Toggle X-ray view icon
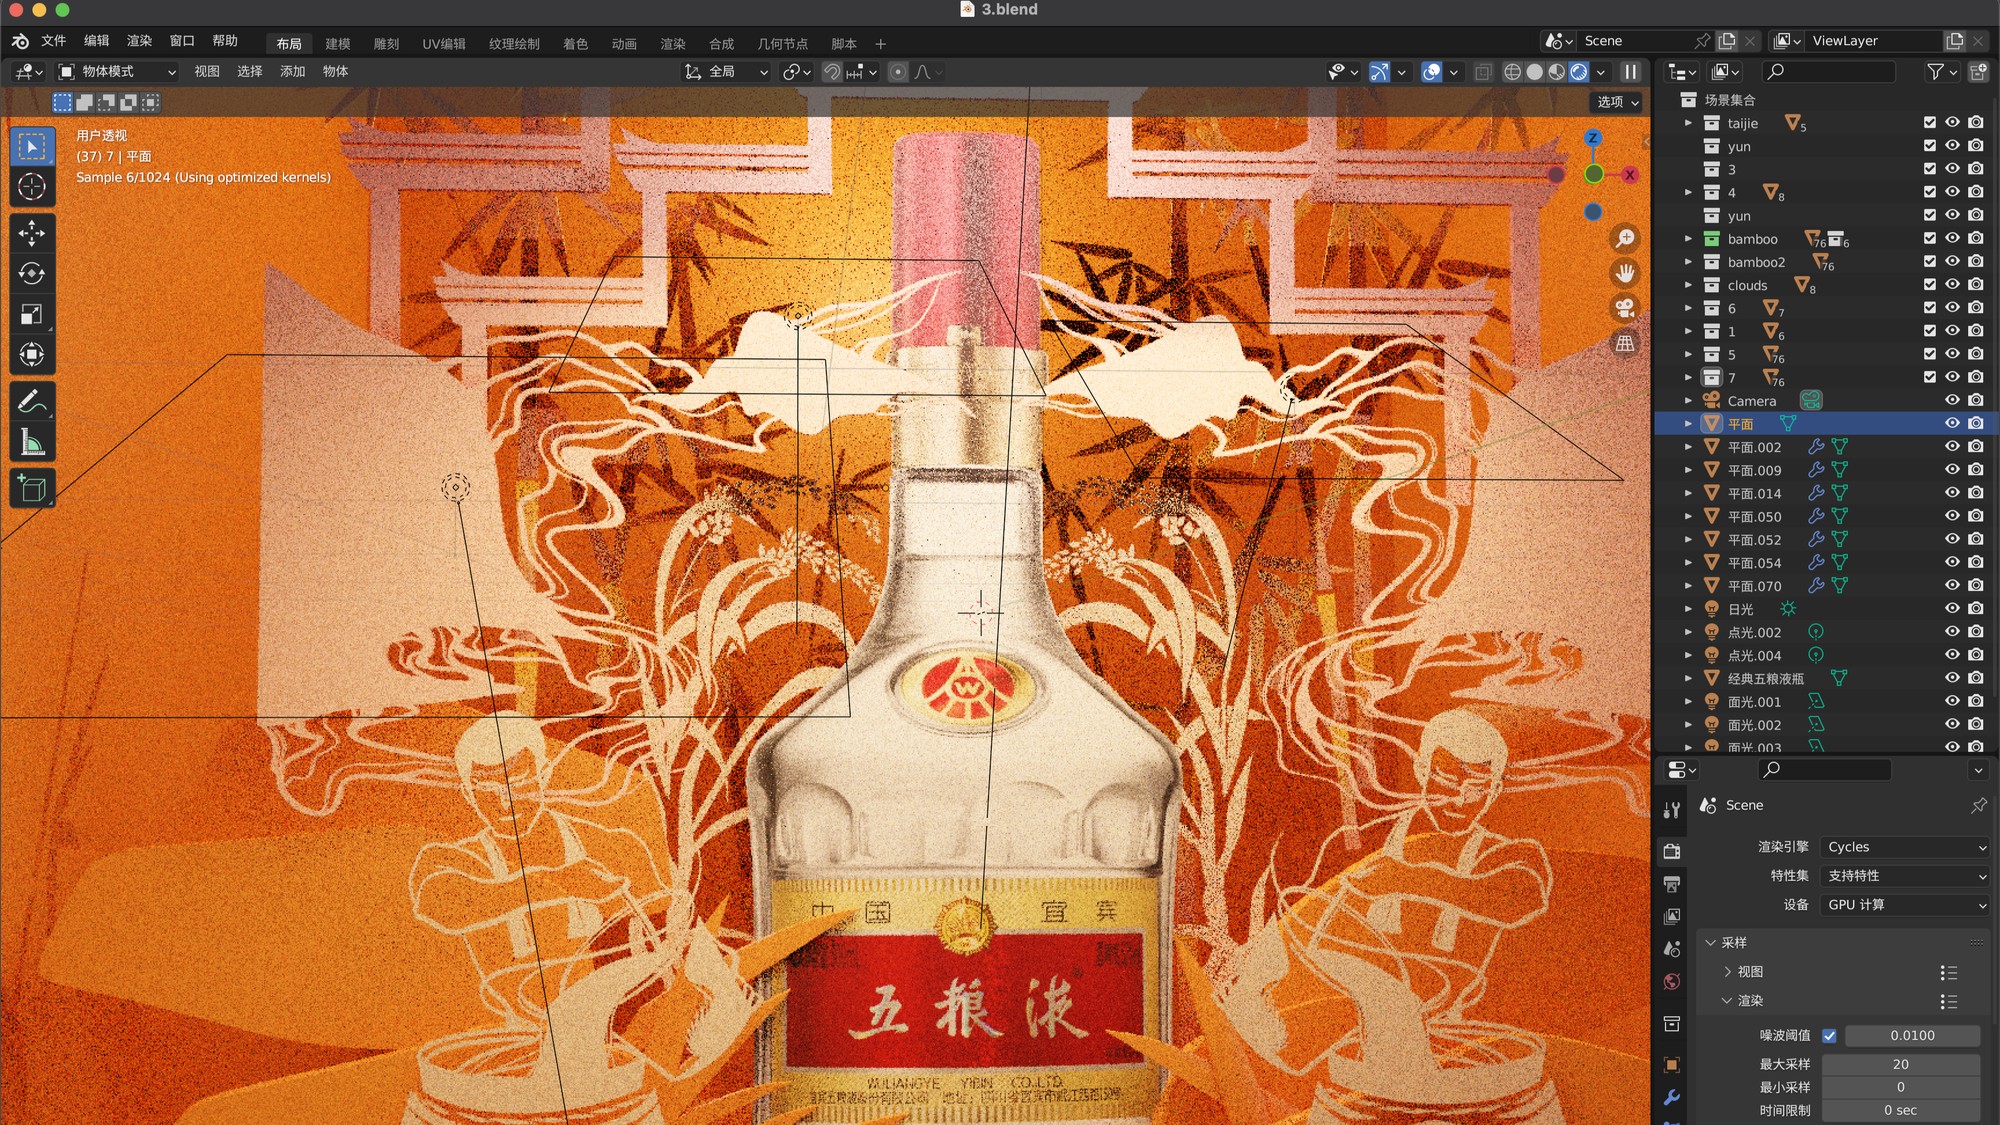The height and width of the screenshot is (1125, 2000). point(1483,72)
